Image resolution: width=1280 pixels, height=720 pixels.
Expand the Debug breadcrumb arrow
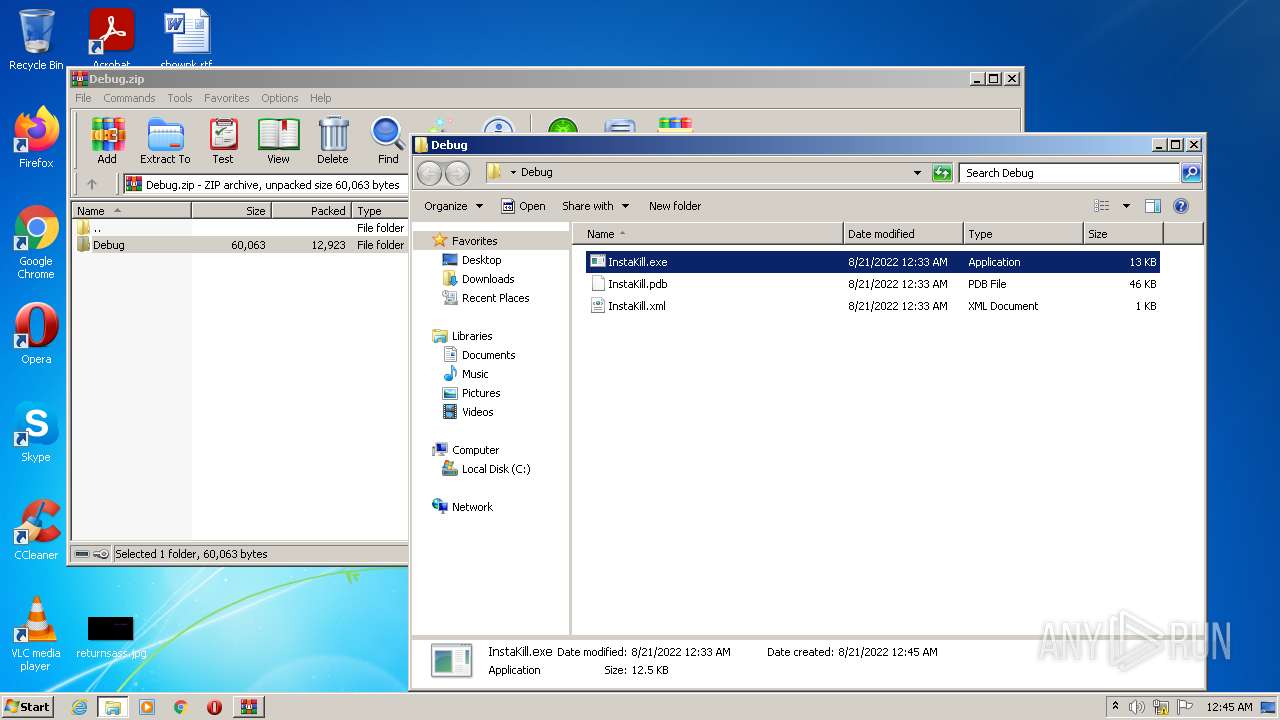[x=513, y=173]
